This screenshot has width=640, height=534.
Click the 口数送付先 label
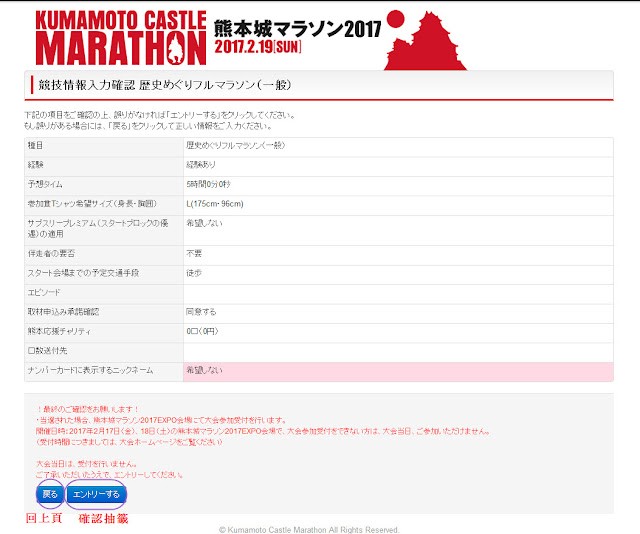47,351
